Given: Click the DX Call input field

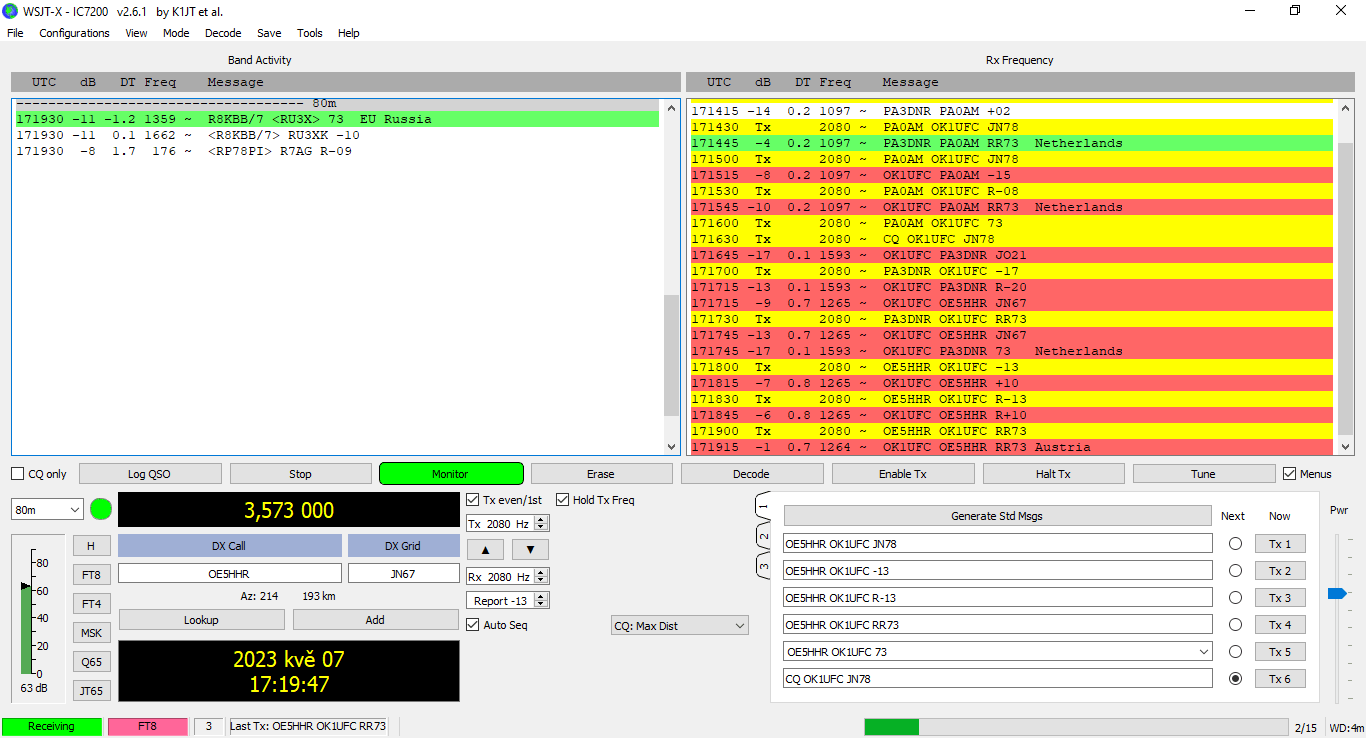Looking at the screenshot, I should (229, 574).
